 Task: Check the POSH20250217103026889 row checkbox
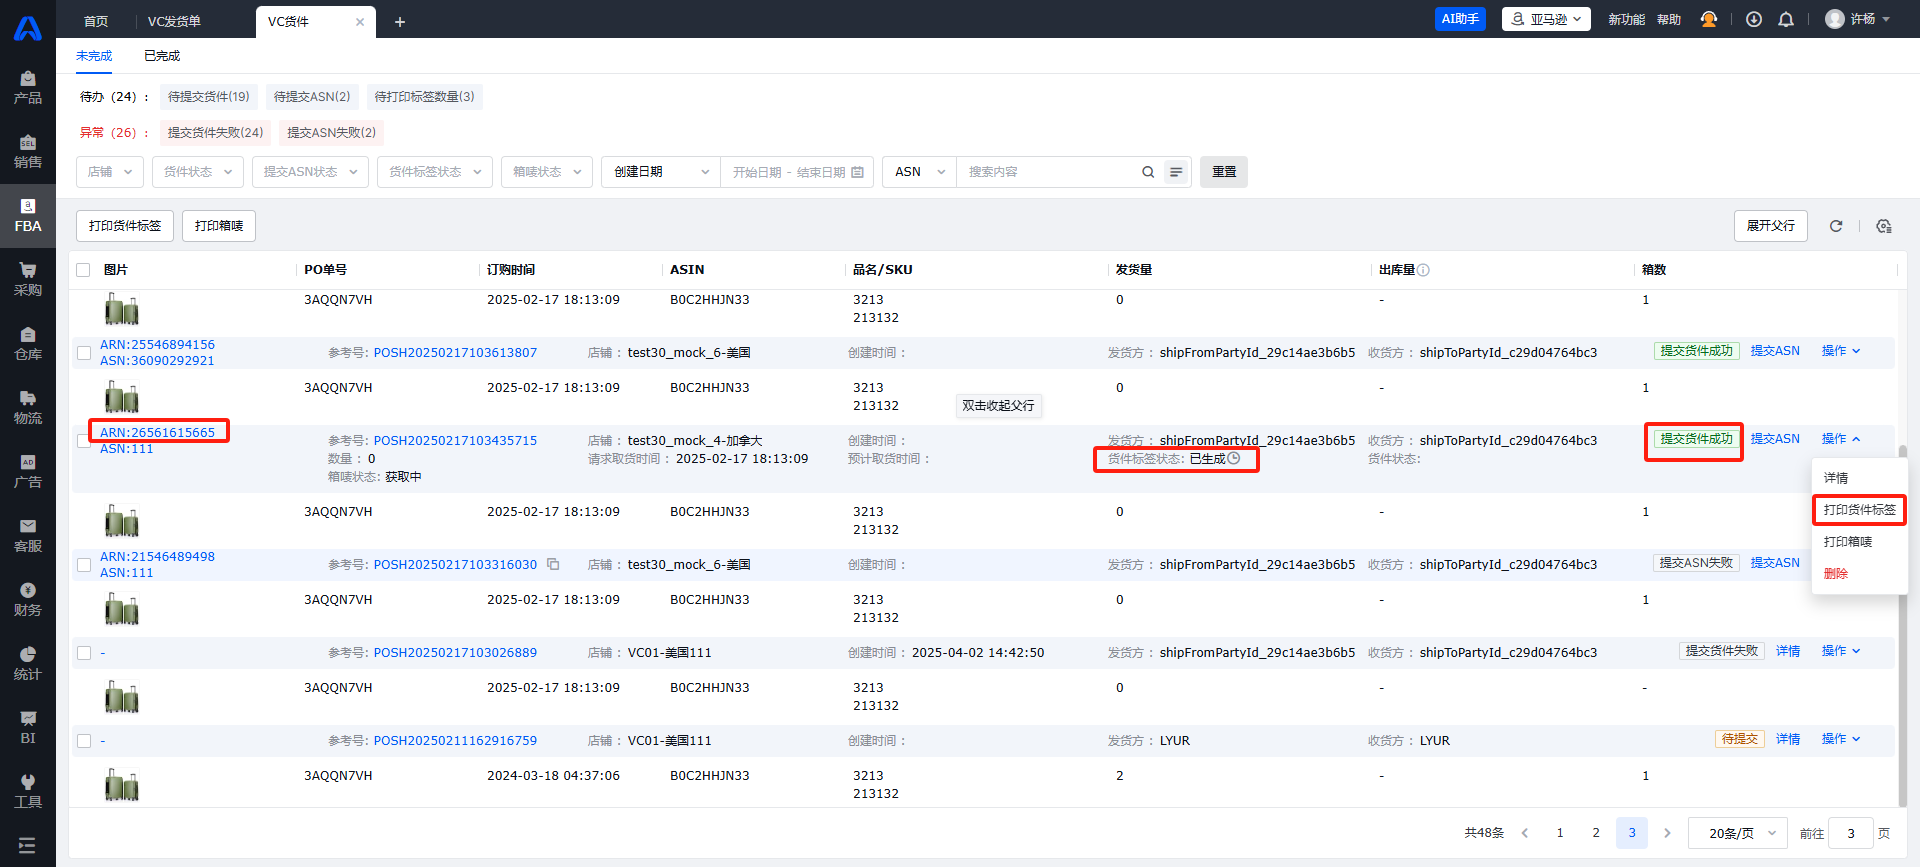click(84, 653)
